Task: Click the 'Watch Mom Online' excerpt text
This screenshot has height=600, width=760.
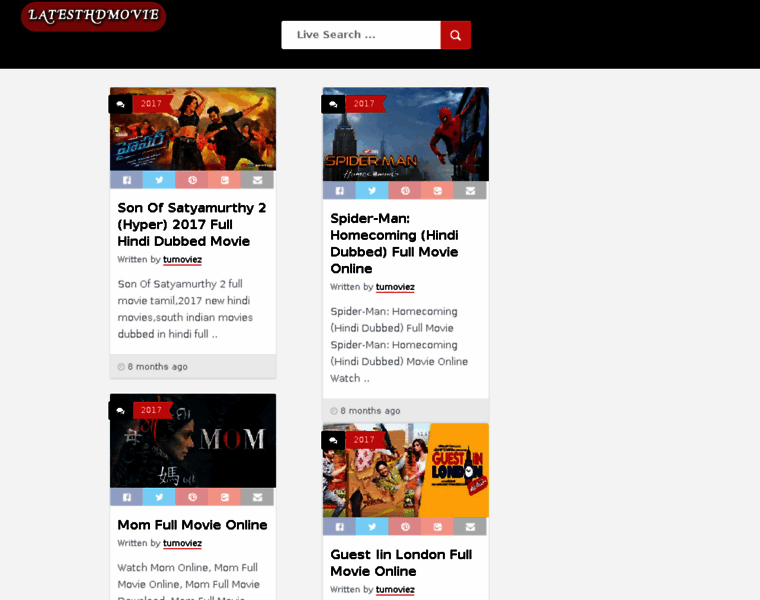Action: [x=188, y=581]
